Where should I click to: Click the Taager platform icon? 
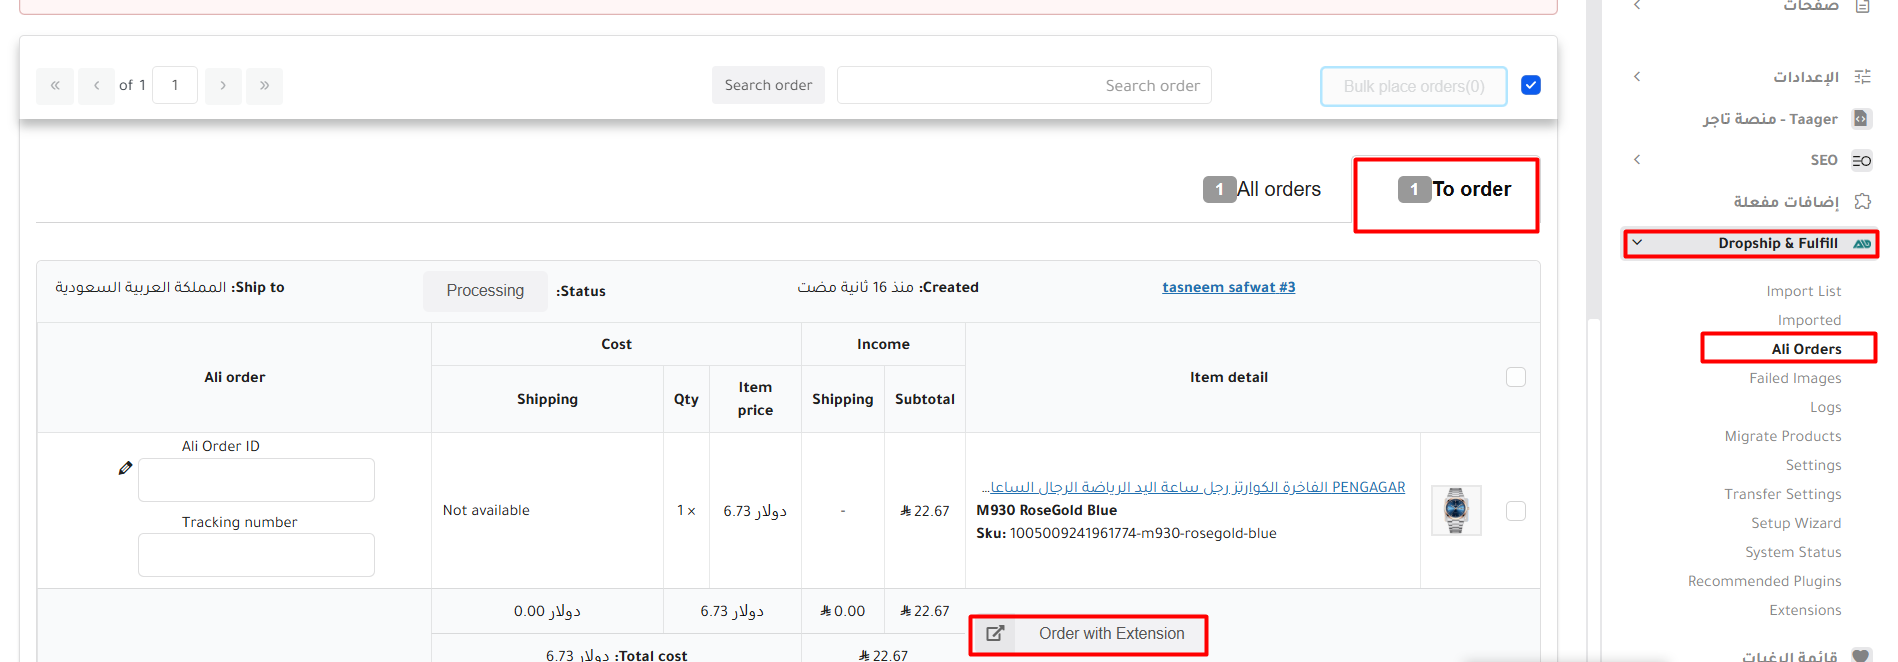1861,119
